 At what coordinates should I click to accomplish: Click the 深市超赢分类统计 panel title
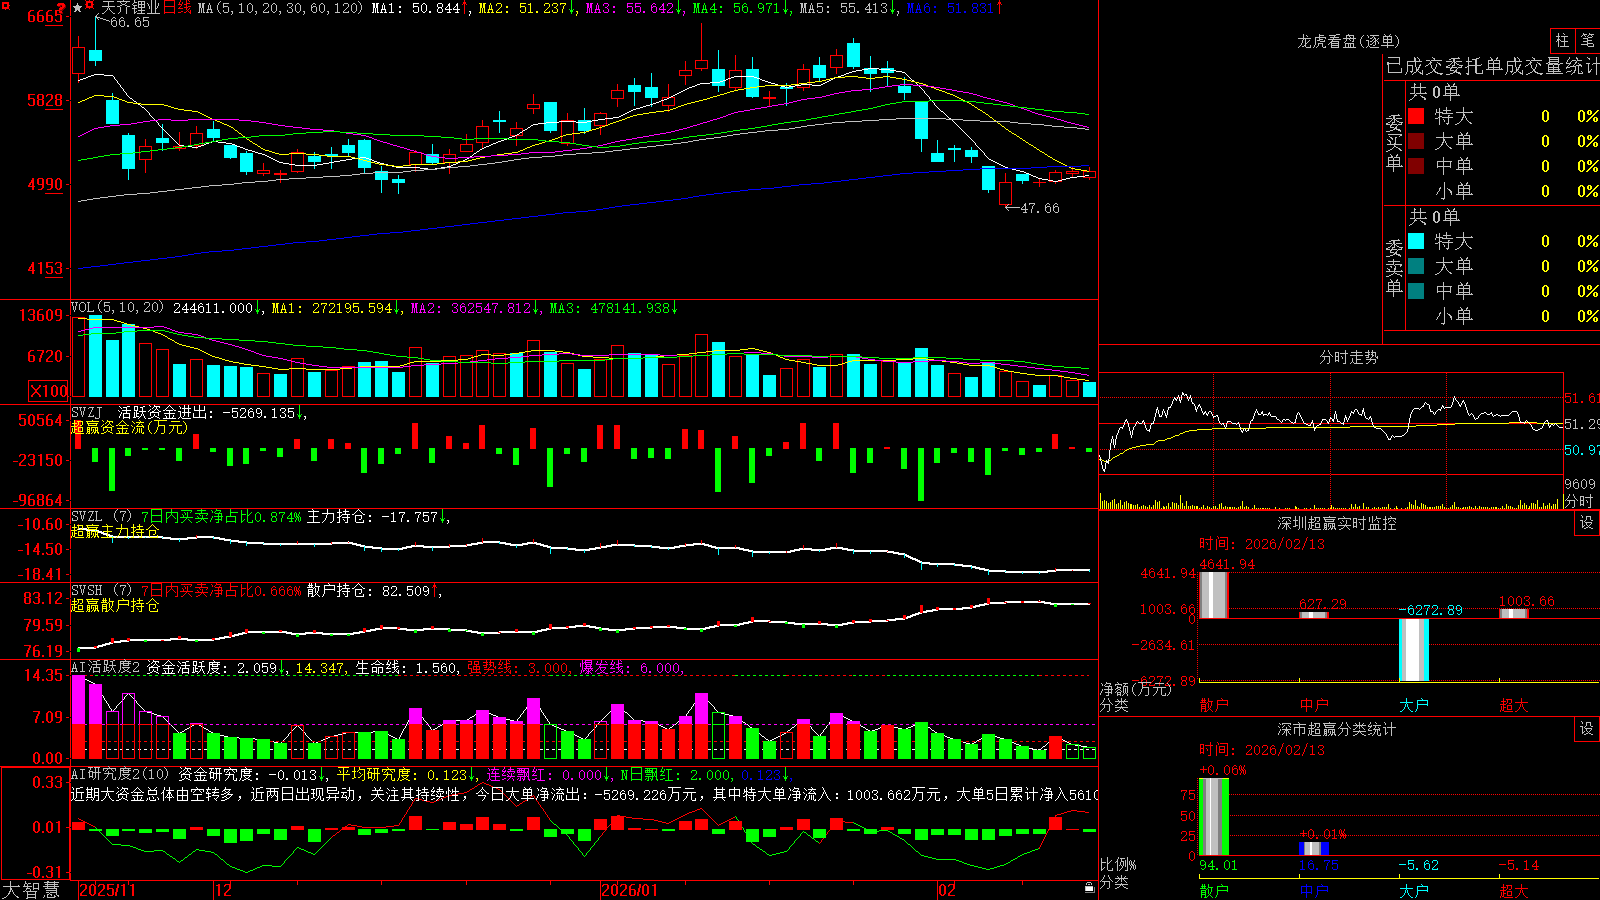pyautogui.click(x=1337, y=730)
